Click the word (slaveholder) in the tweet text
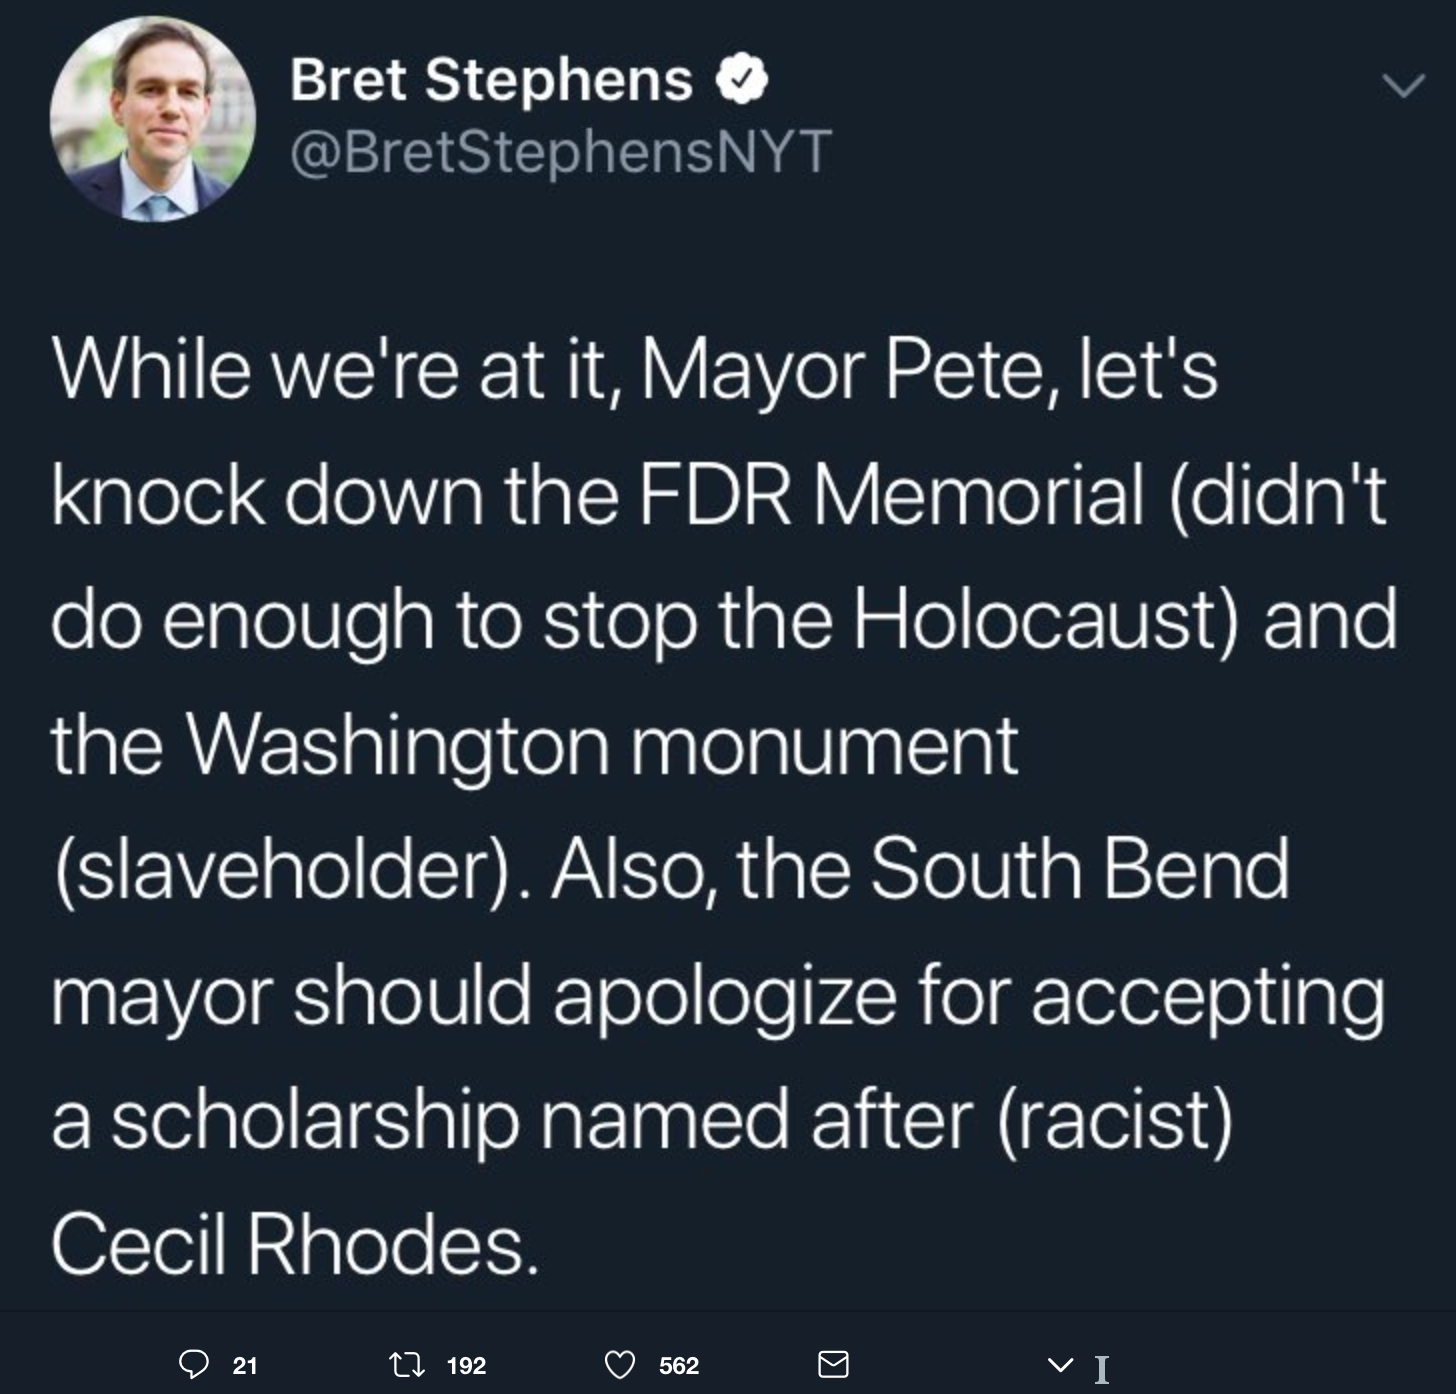Screen dimensions: 1456x1394 286,870
